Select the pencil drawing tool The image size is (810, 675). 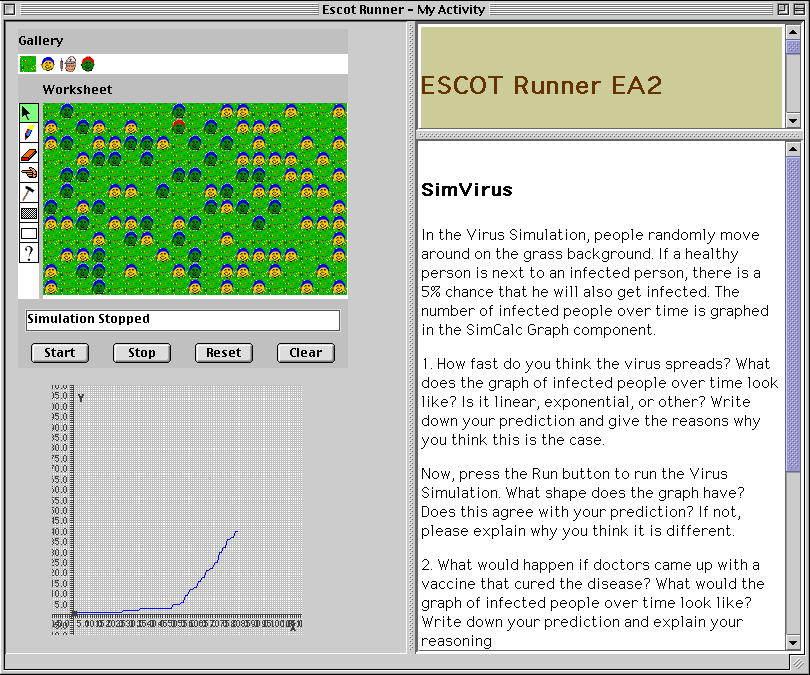click(28, 133)
